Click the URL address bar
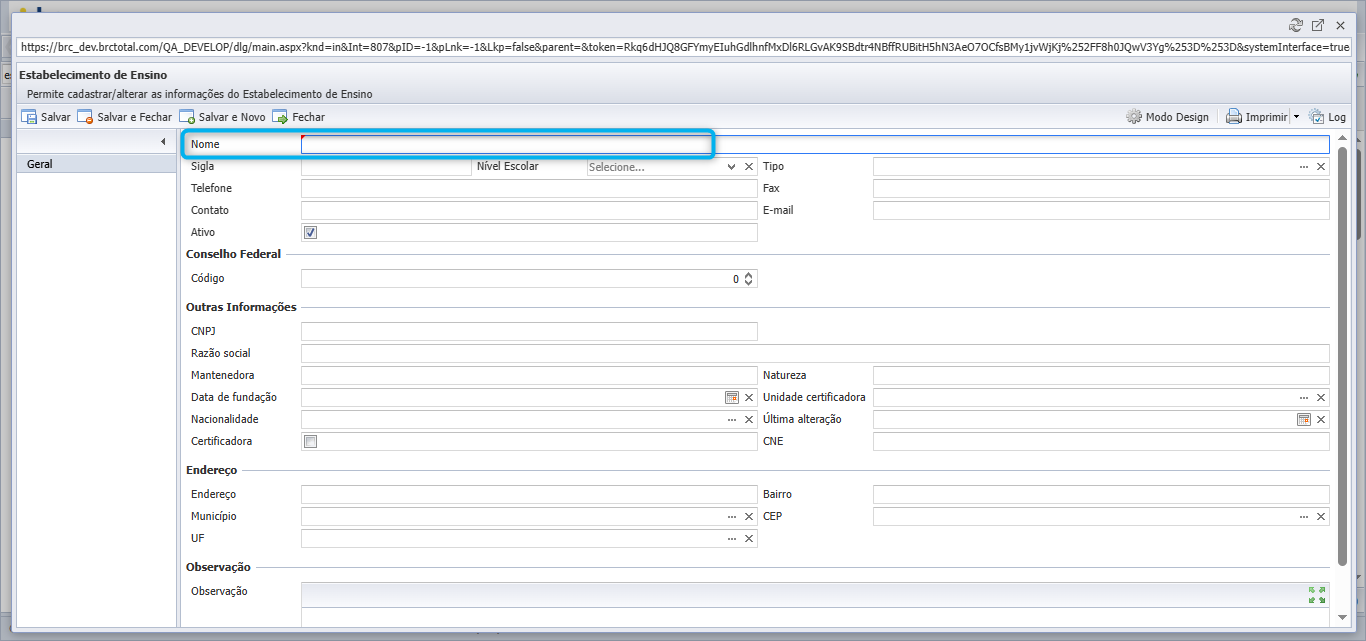Image resolution: width=1366 pixels, height=641 pixels. coord(683,47)
